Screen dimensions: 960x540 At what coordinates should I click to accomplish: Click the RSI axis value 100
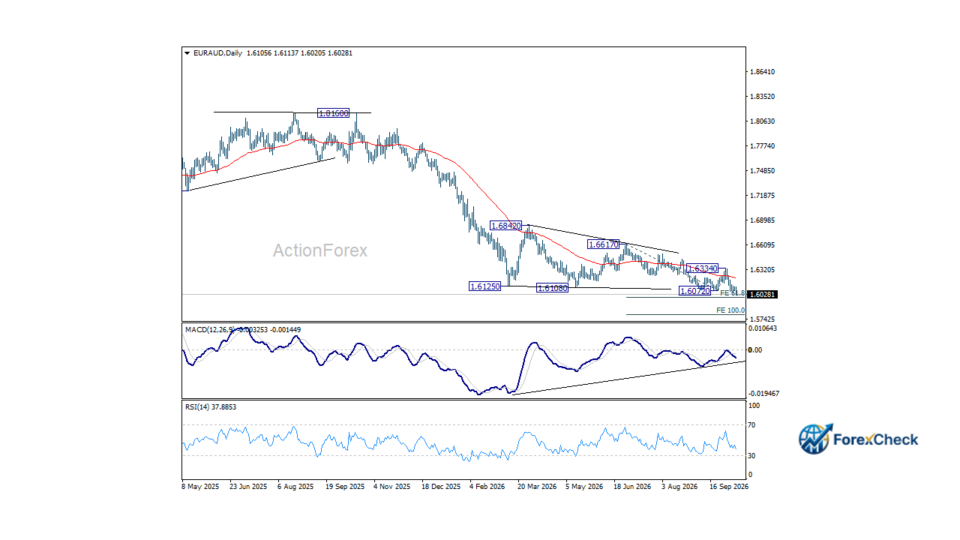pos(754,406)
